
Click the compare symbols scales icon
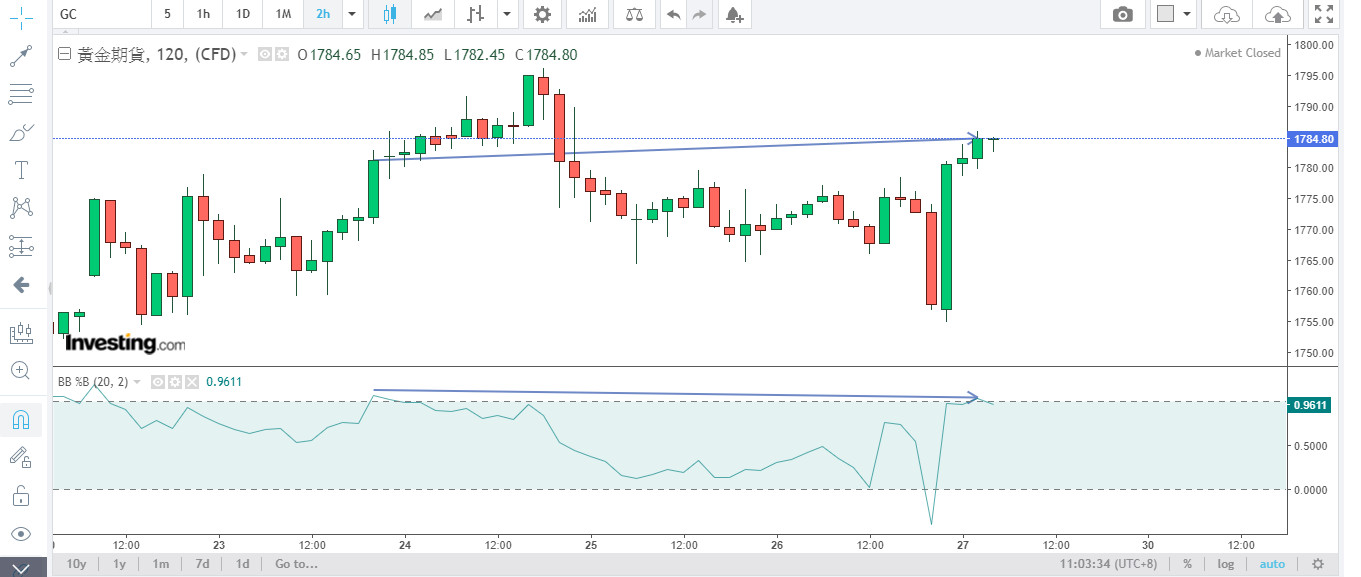(634, 14)
